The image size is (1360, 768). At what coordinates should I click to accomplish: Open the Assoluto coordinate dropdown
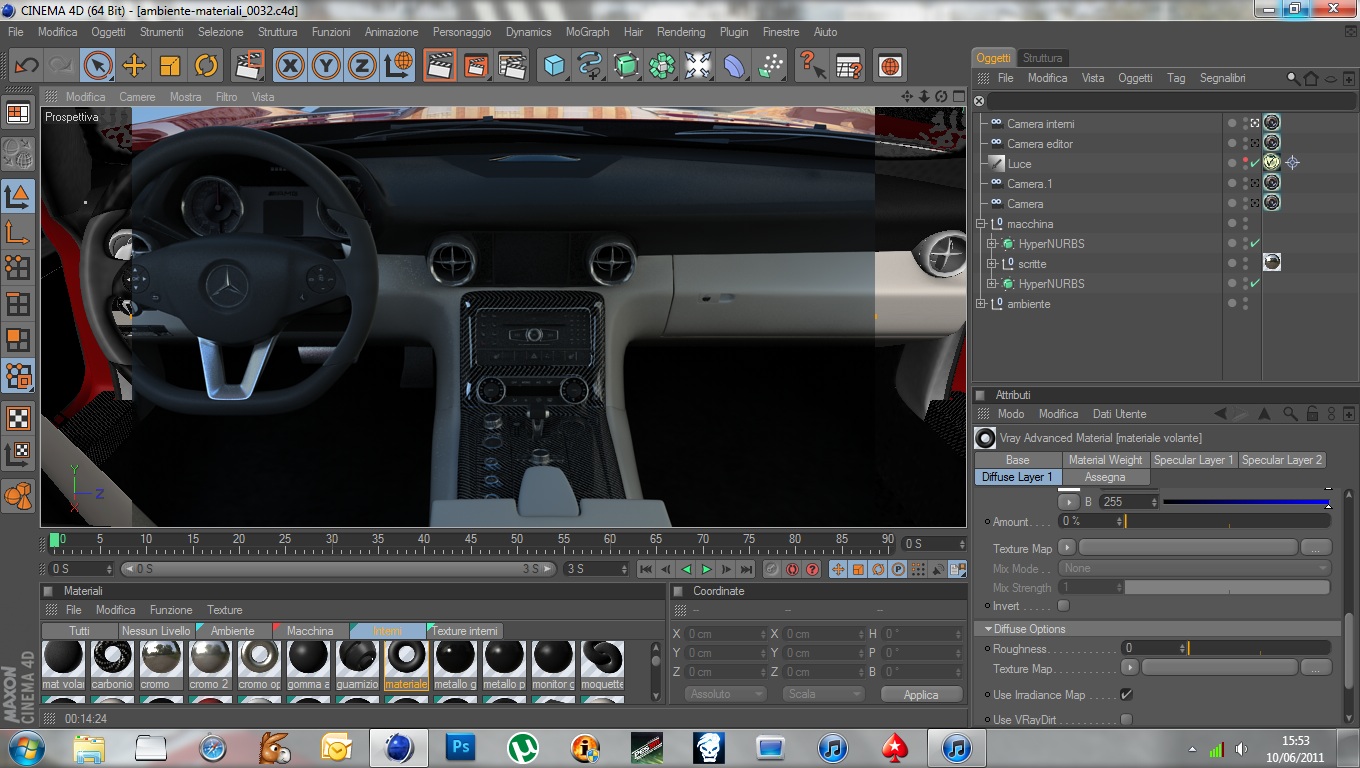pyautogui.click(x=725, y=694)
